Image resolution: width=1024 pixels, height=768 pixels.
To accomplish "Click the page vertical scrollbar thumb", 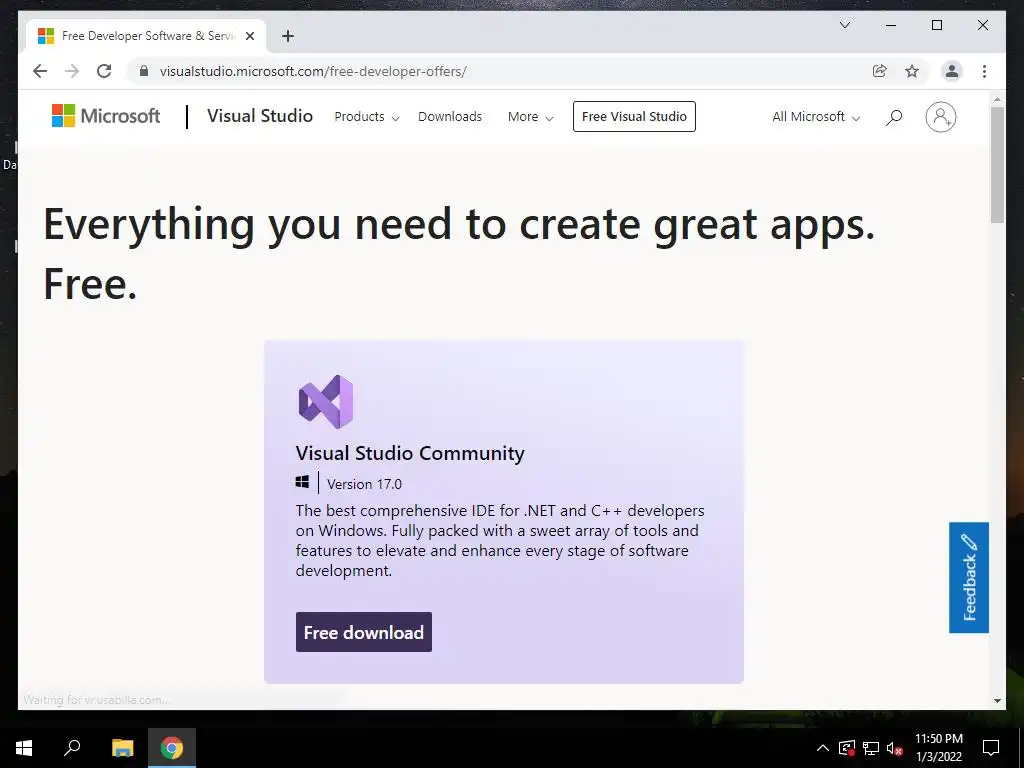I will click(997, 165).
